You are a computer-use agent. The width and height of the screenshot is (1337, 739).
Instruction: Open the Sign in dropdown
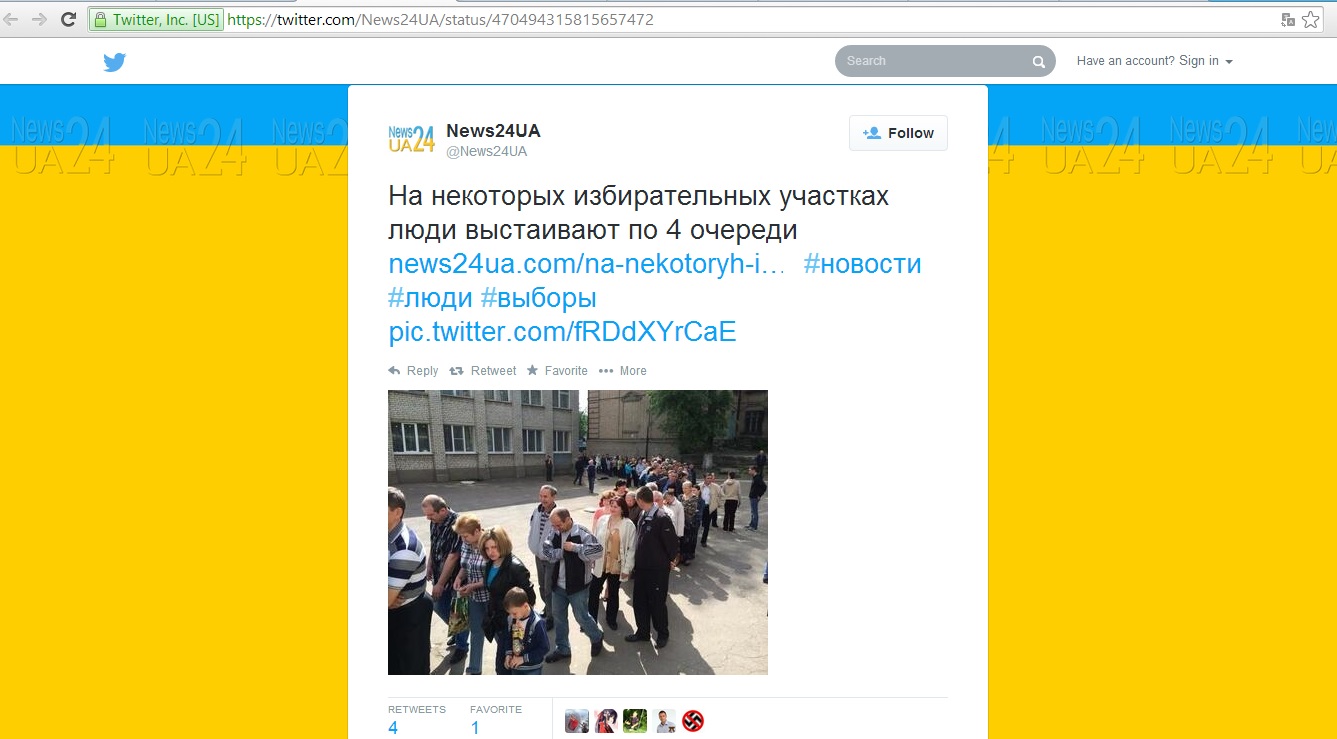[x=1154, y=61]
